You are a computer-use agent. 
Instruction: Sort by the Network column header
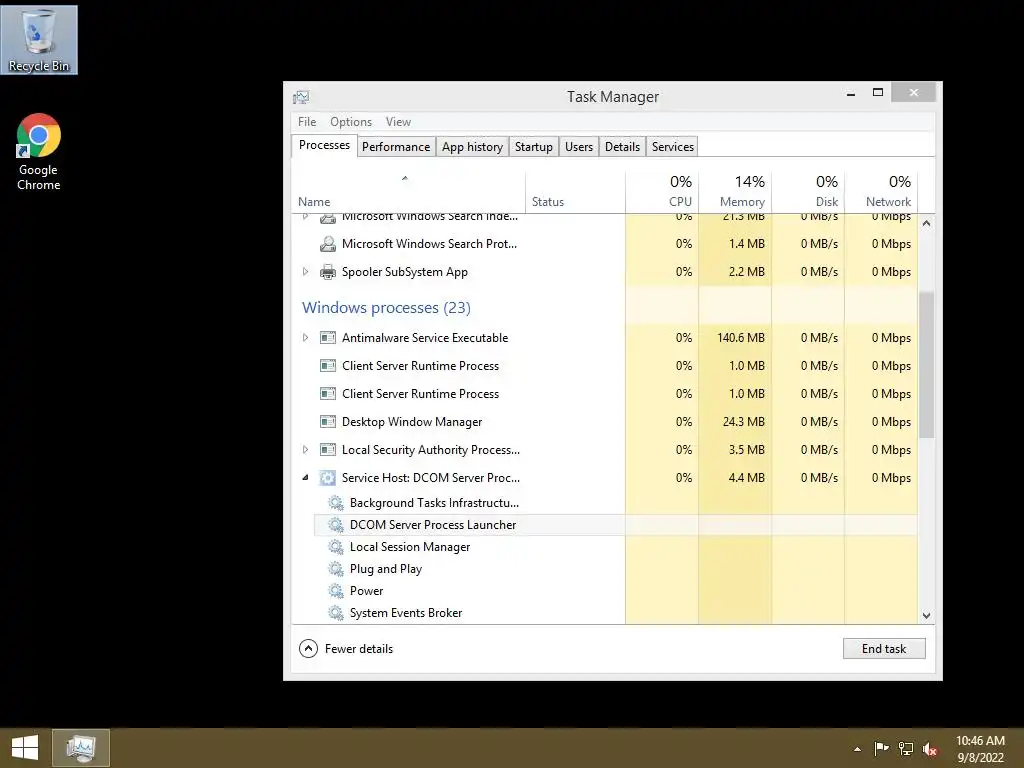pos(881,191)
